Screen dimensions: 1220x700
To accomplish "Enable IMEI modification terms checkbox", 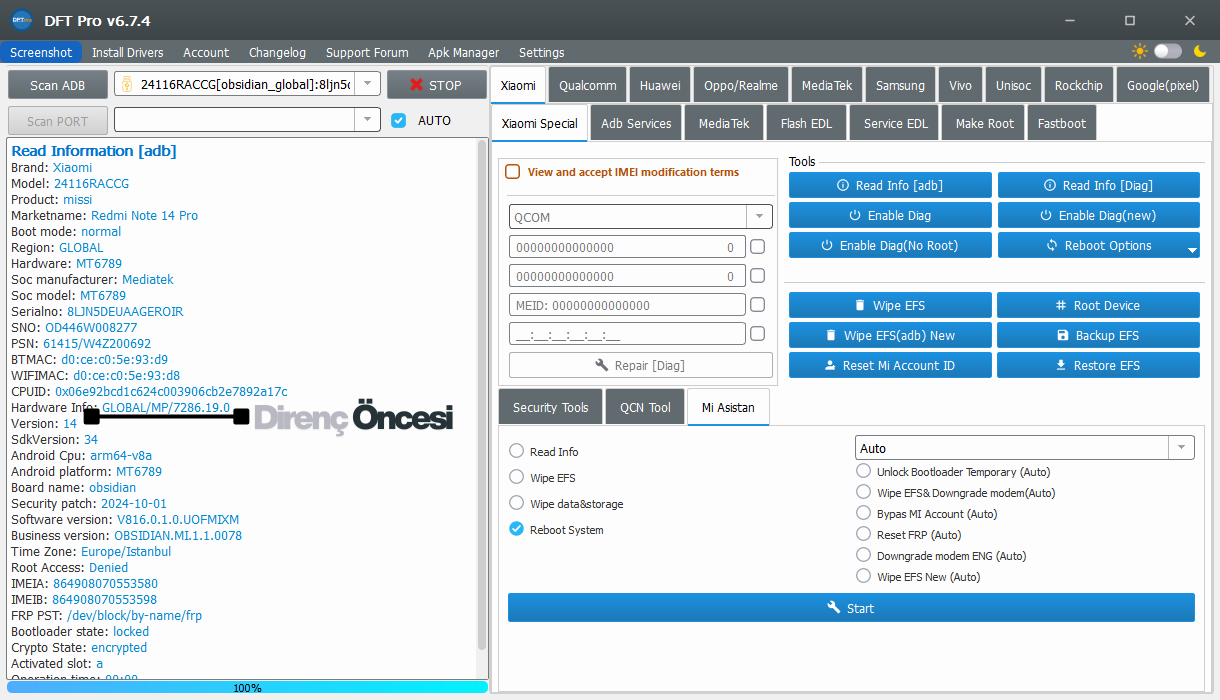I will click(x=512, y=172).
